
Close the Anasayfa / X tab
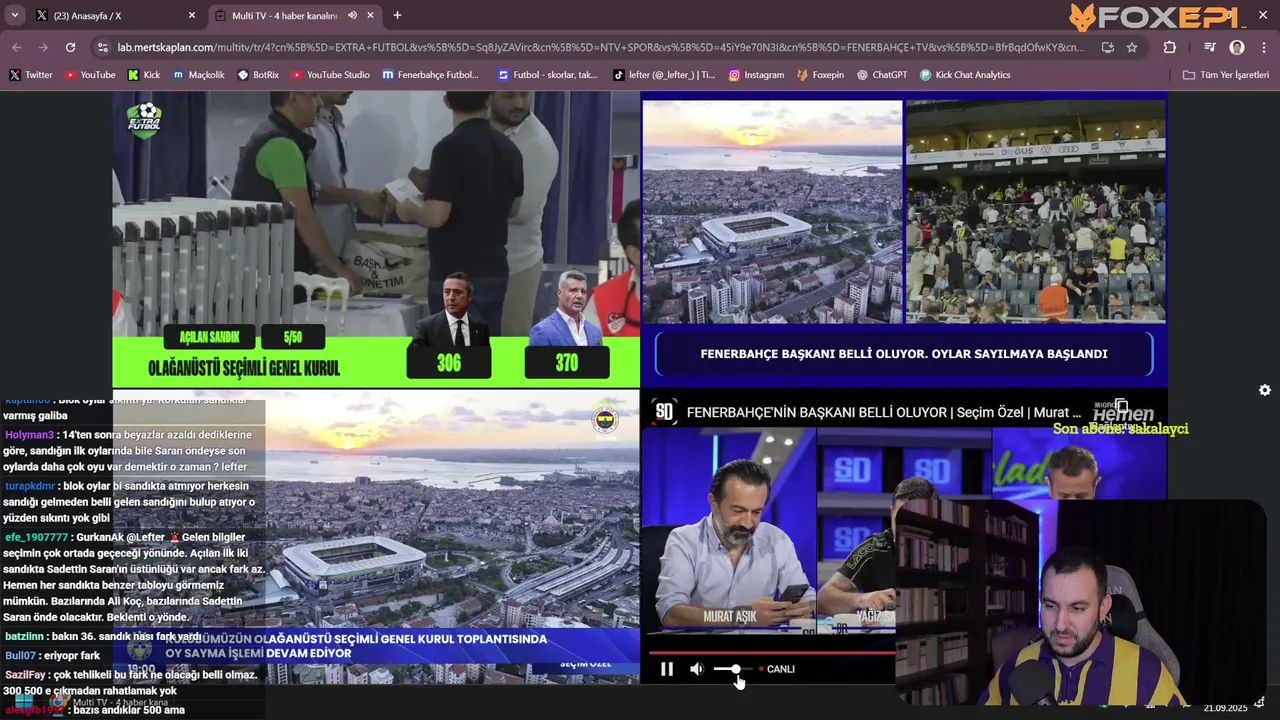click(192, 16)
